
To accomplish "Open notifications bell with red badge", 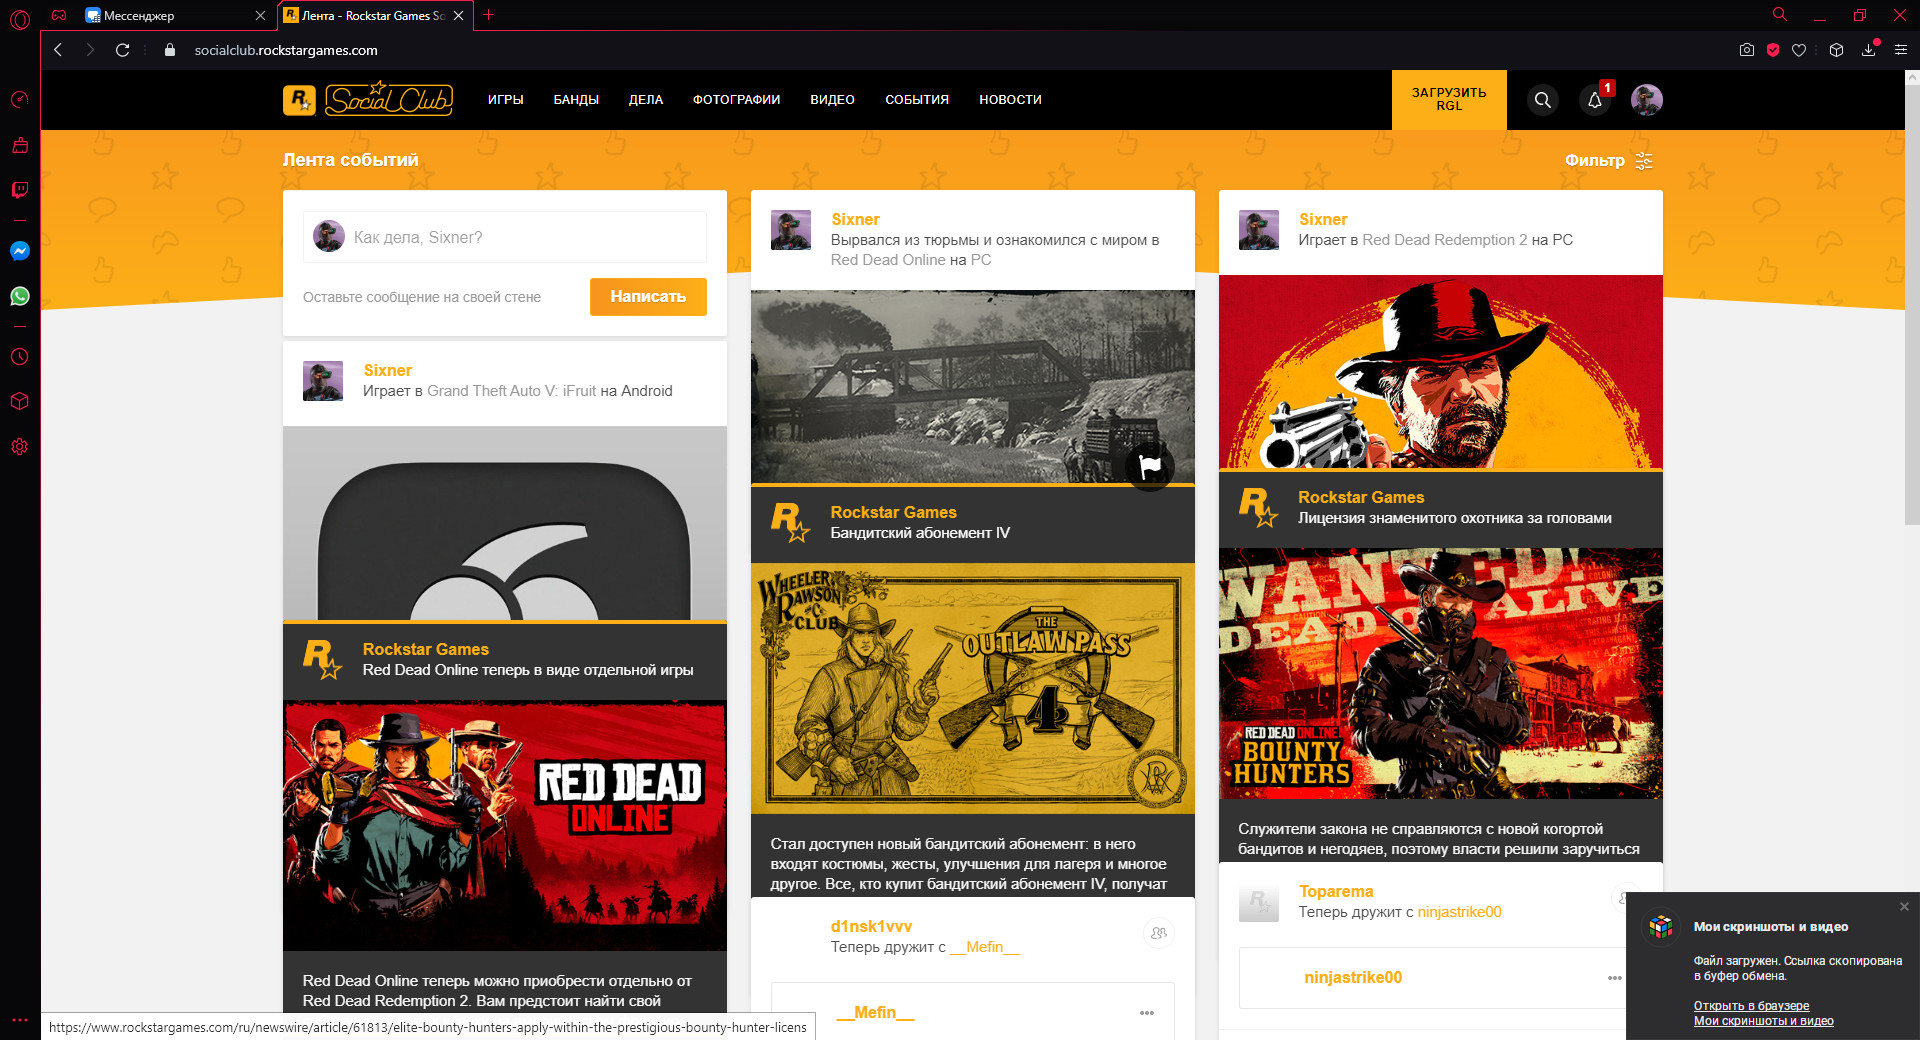I will (x=1595, y=100).
